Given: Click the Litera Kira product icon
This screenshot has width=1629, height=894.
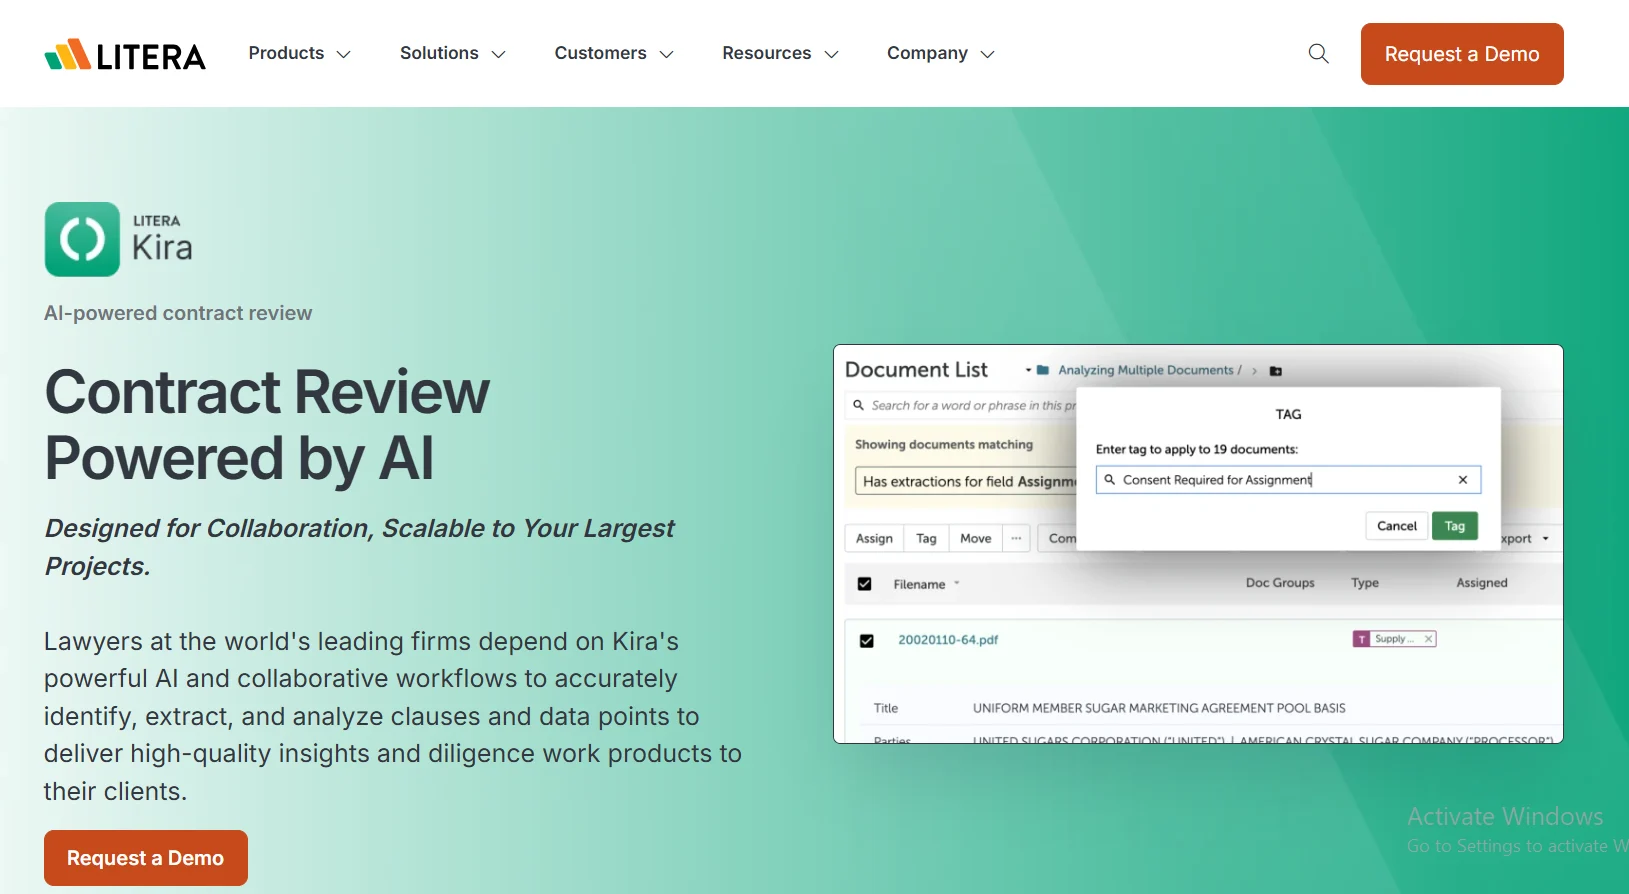Looking at the screenshot, I should [82, 239].
